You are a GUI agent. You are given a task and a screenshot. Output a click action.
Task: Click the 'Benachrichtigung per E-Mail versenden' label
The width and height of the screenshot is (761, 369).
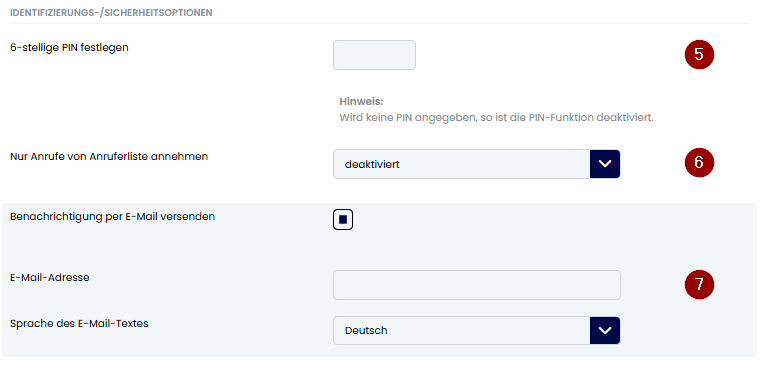click(113, 217)
